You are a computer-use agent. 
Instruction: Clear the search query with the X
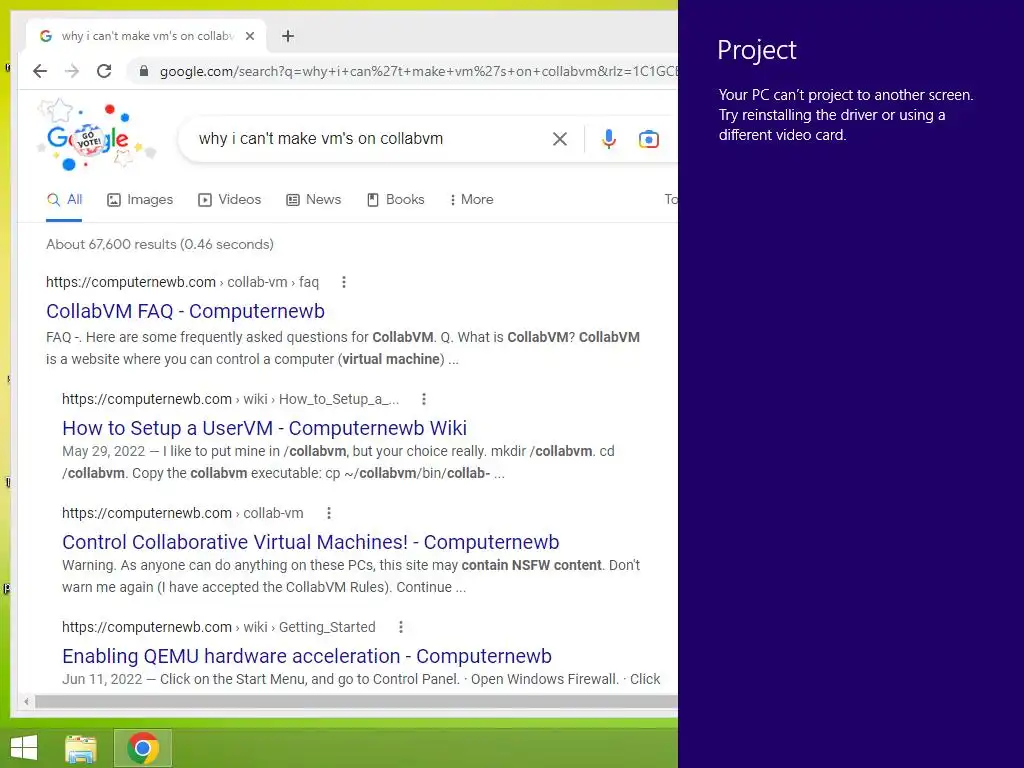click(x=560, y=139)
